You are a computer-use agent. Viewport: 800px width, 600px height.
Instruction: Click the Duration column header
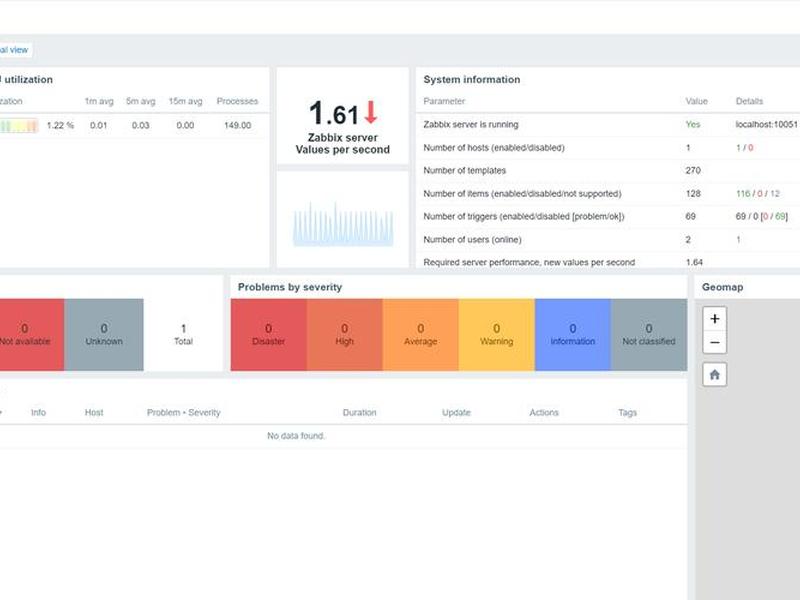coord(359,412)
